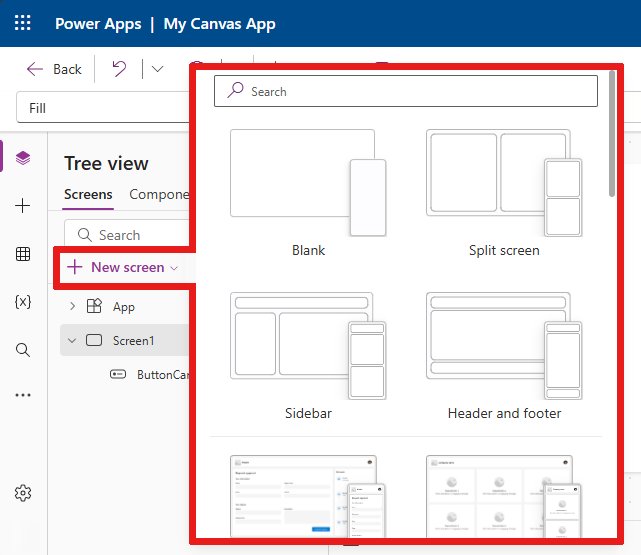This screenshot has height=555, width=641.
Task: Open the New screen dropdown
Action: [x=122, y=267]
